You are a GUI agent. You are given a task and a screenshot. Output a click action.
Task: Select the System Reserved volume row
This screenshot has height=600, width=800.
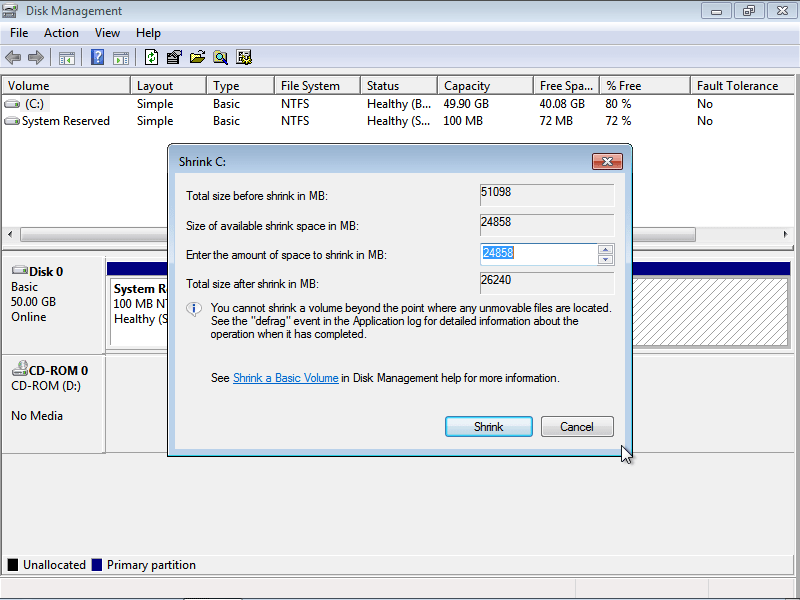tap(65, 120)
